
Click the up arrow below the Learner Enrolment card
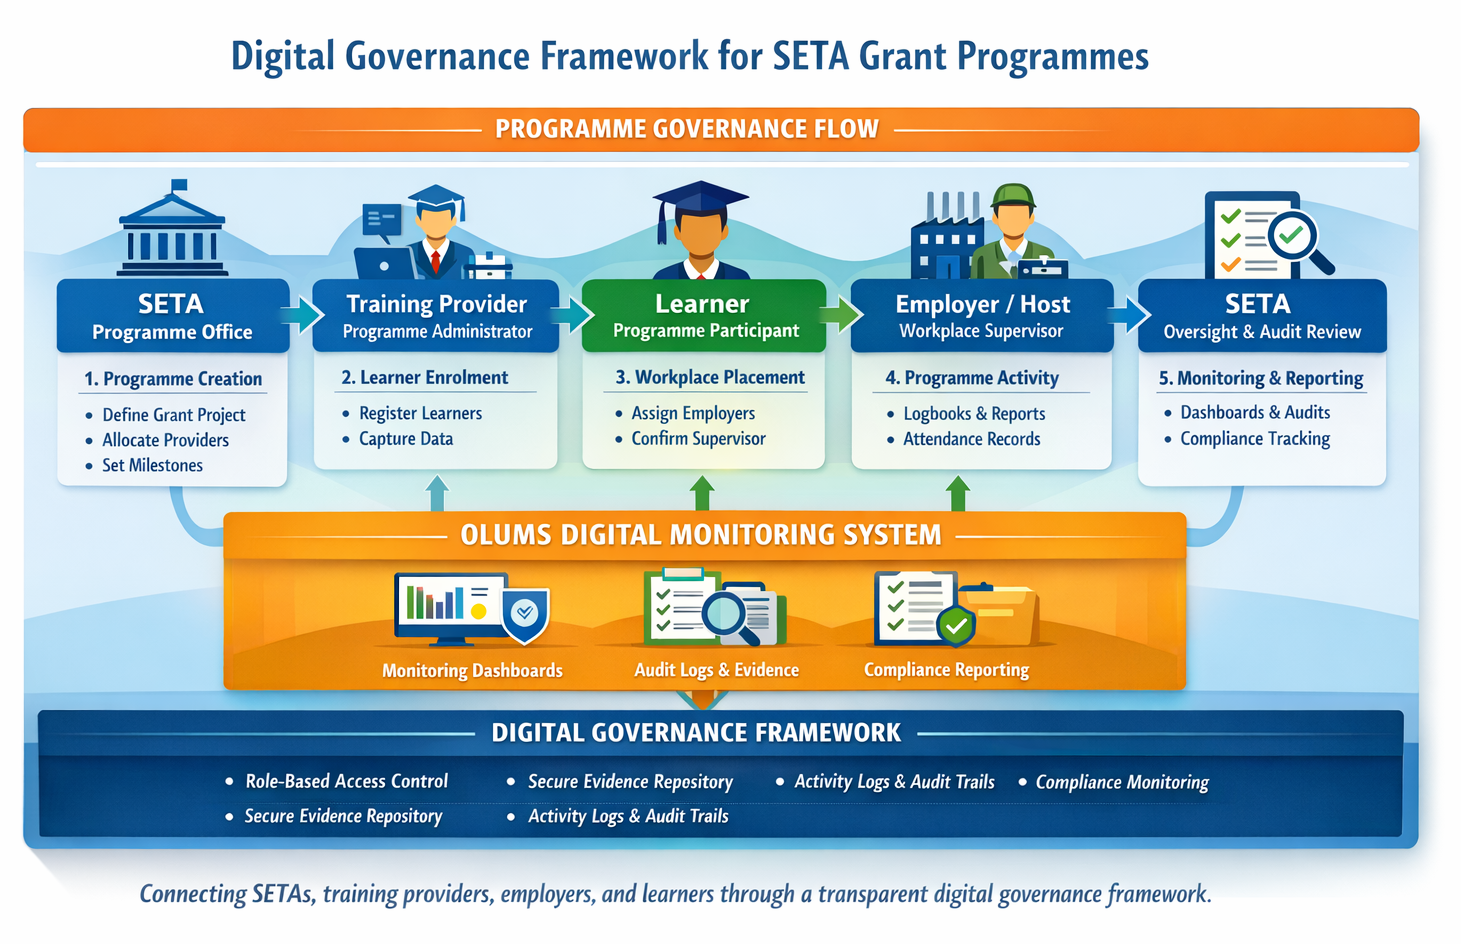click(x=437, y=493)
